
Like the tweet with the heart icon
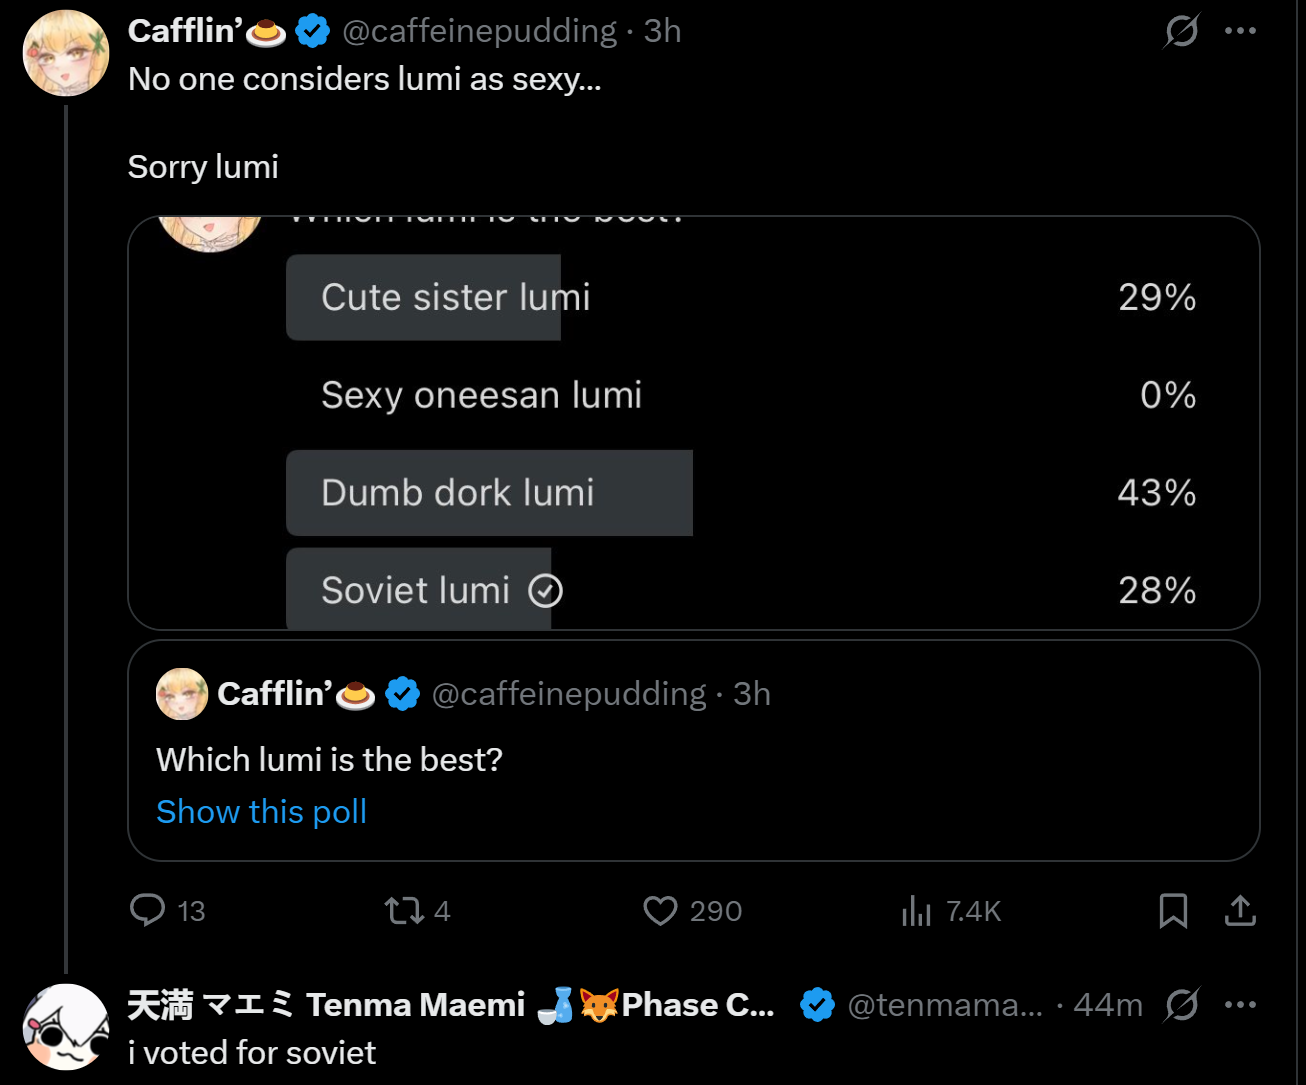tap(660, 910)
